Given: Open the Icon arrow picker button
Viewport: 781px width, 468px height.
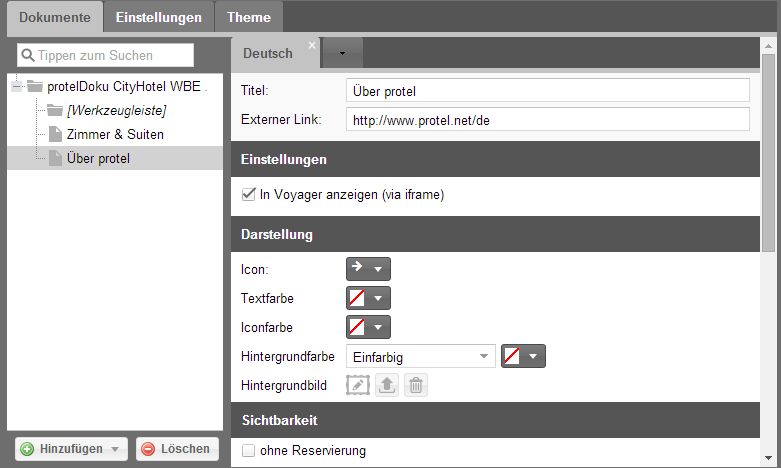Looking at the screenshot, I should (368, 269).
